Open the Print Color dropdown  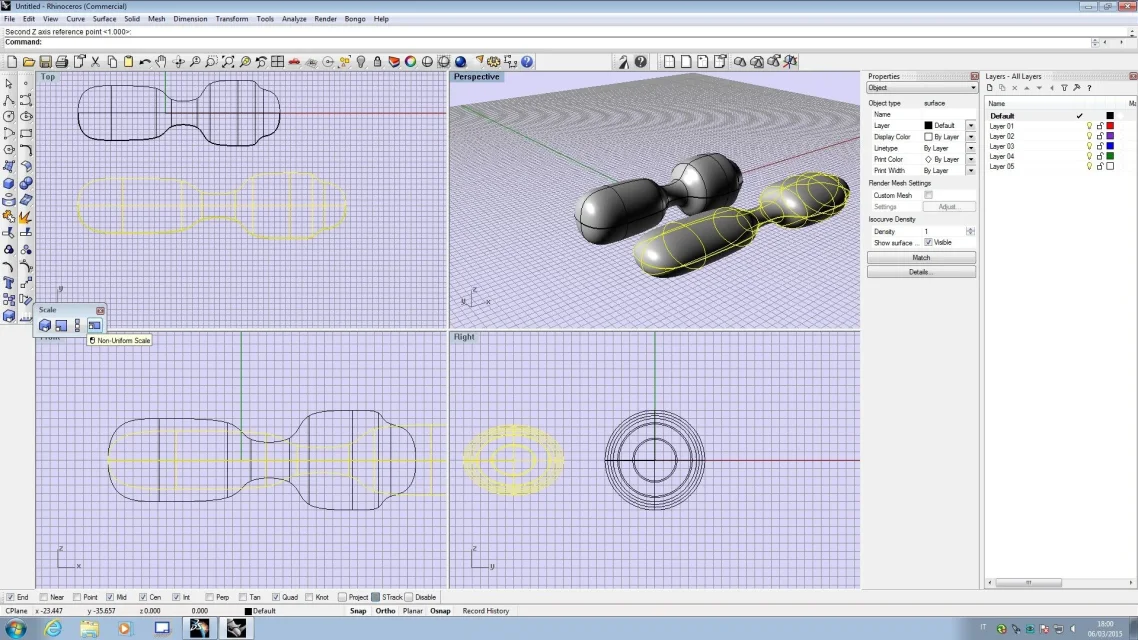pyautogui.click(x=970, y=159)
